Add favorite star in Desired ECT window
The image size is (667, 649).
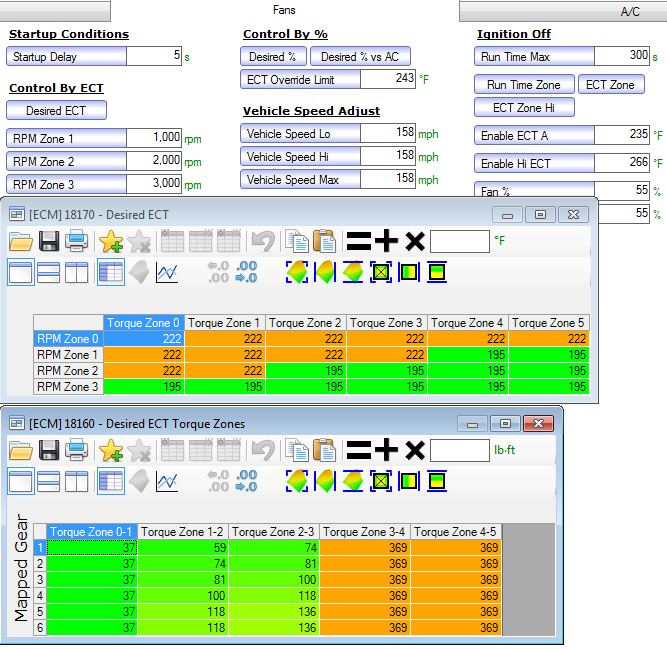tap(110, 240)
